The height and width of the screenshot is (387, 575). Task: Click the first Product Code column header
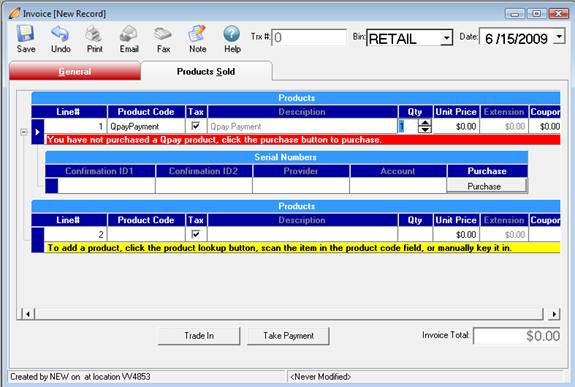(x=146, y=112)
